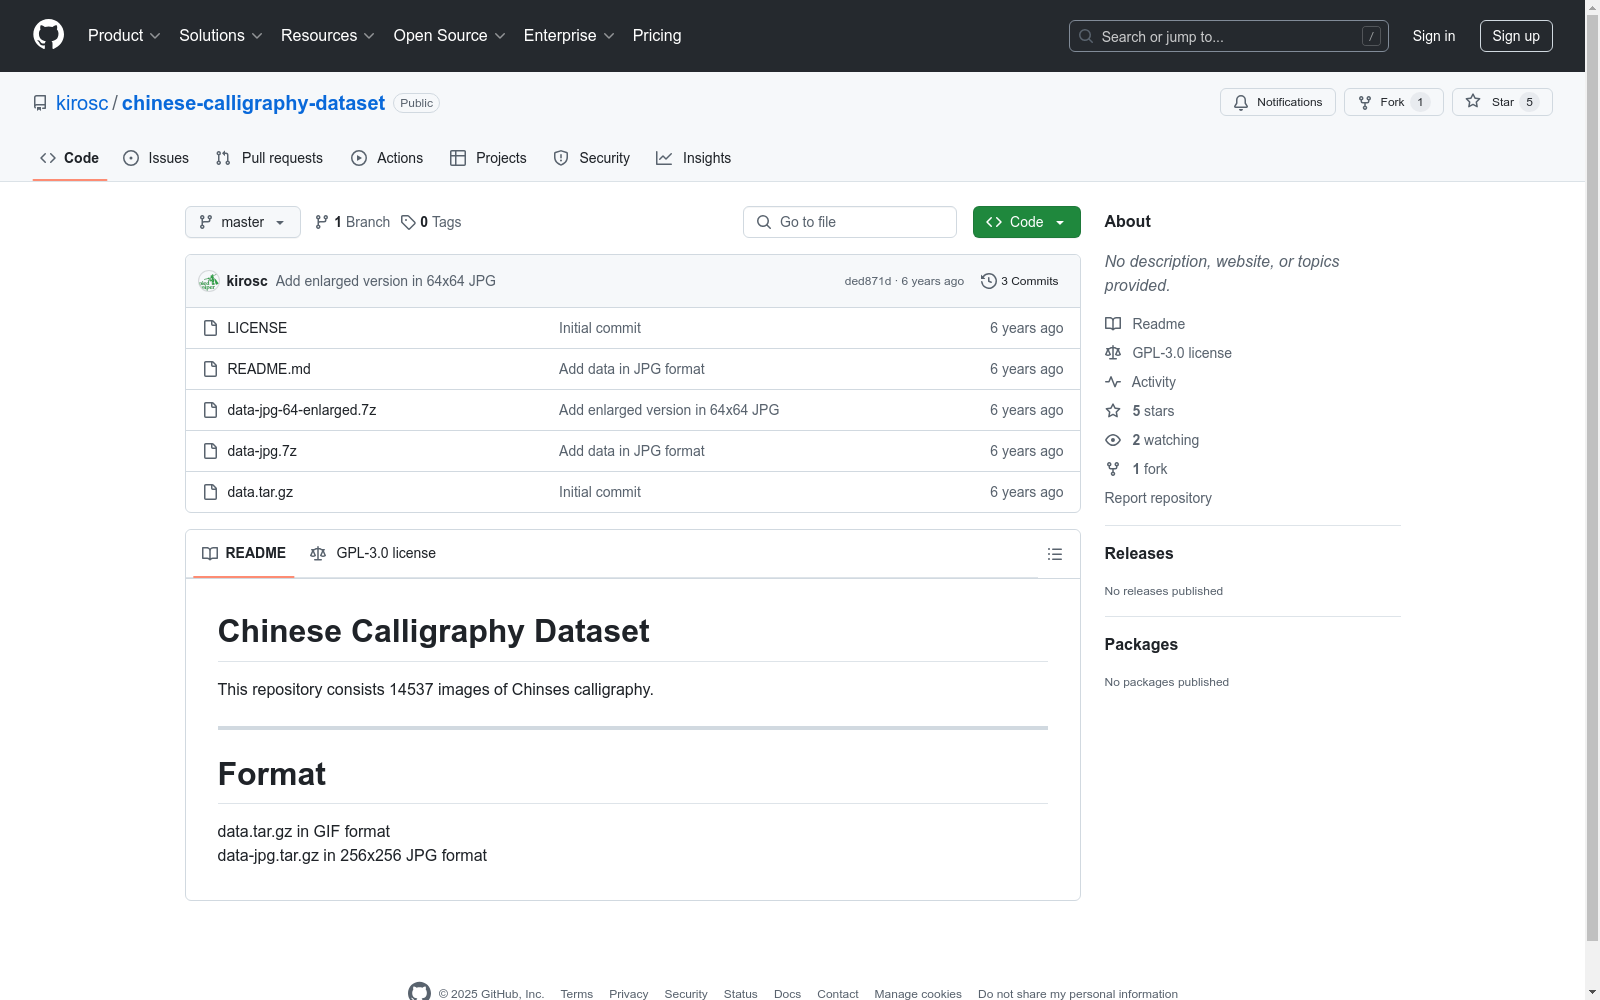This screenshot has height=1000, width=1600.
Task: Open the green Code dropdown button
Action: pos(1026,222)
